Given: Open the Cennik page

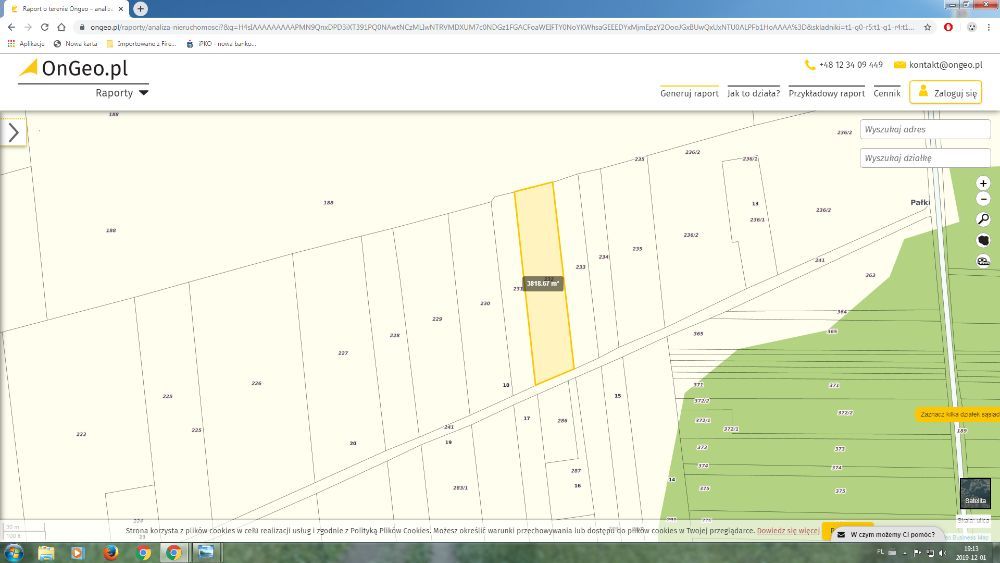Looking at the screenshot, I should (886, 93).
